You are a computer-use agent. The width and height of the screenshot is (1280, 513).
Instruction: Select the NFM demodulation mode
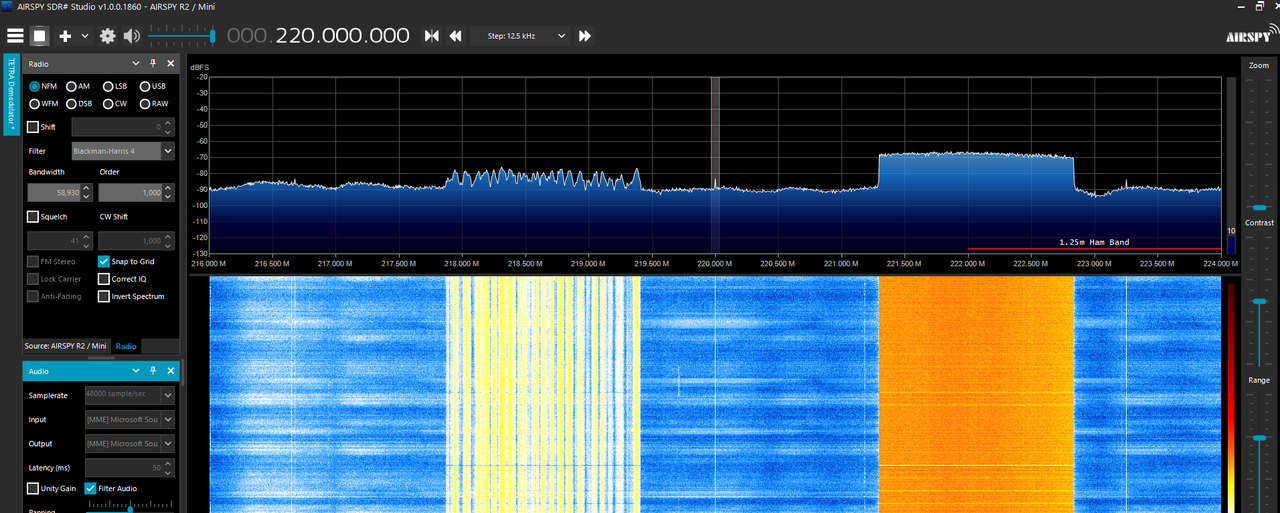[43, 86]
